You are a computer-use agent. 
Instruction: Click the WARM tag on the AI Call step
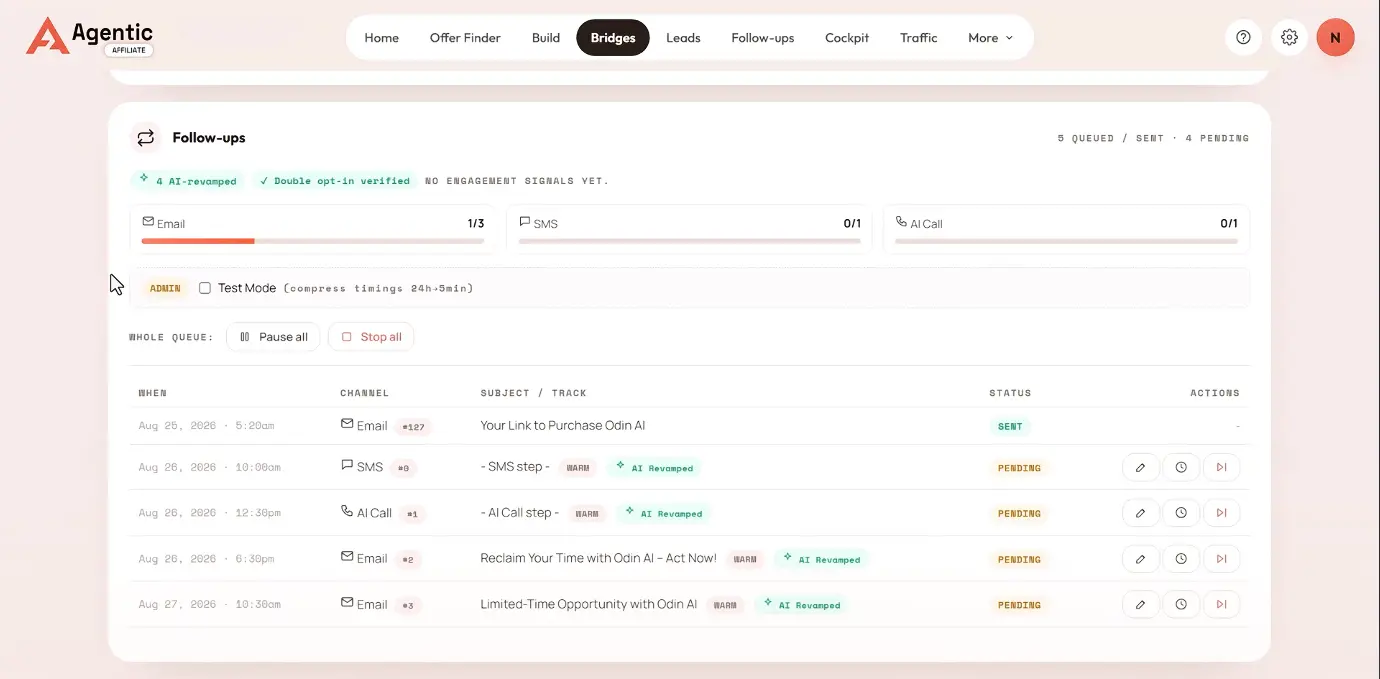click(587, 514)
